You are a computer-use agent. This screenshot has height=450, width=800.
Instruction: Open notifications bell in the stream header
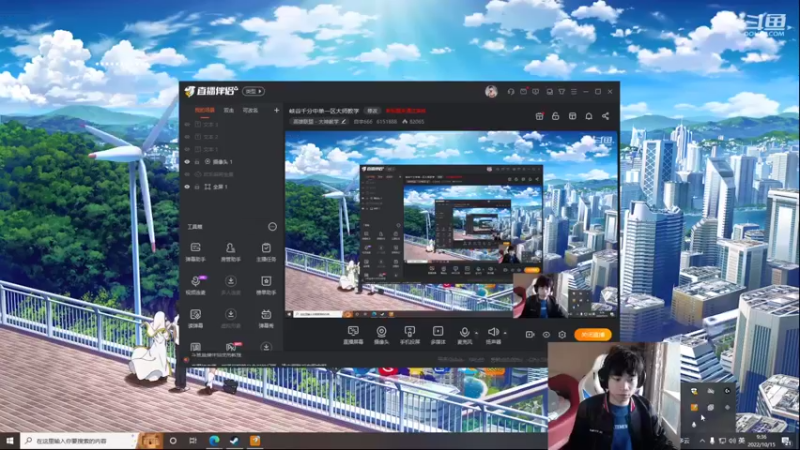click(589, 116)
